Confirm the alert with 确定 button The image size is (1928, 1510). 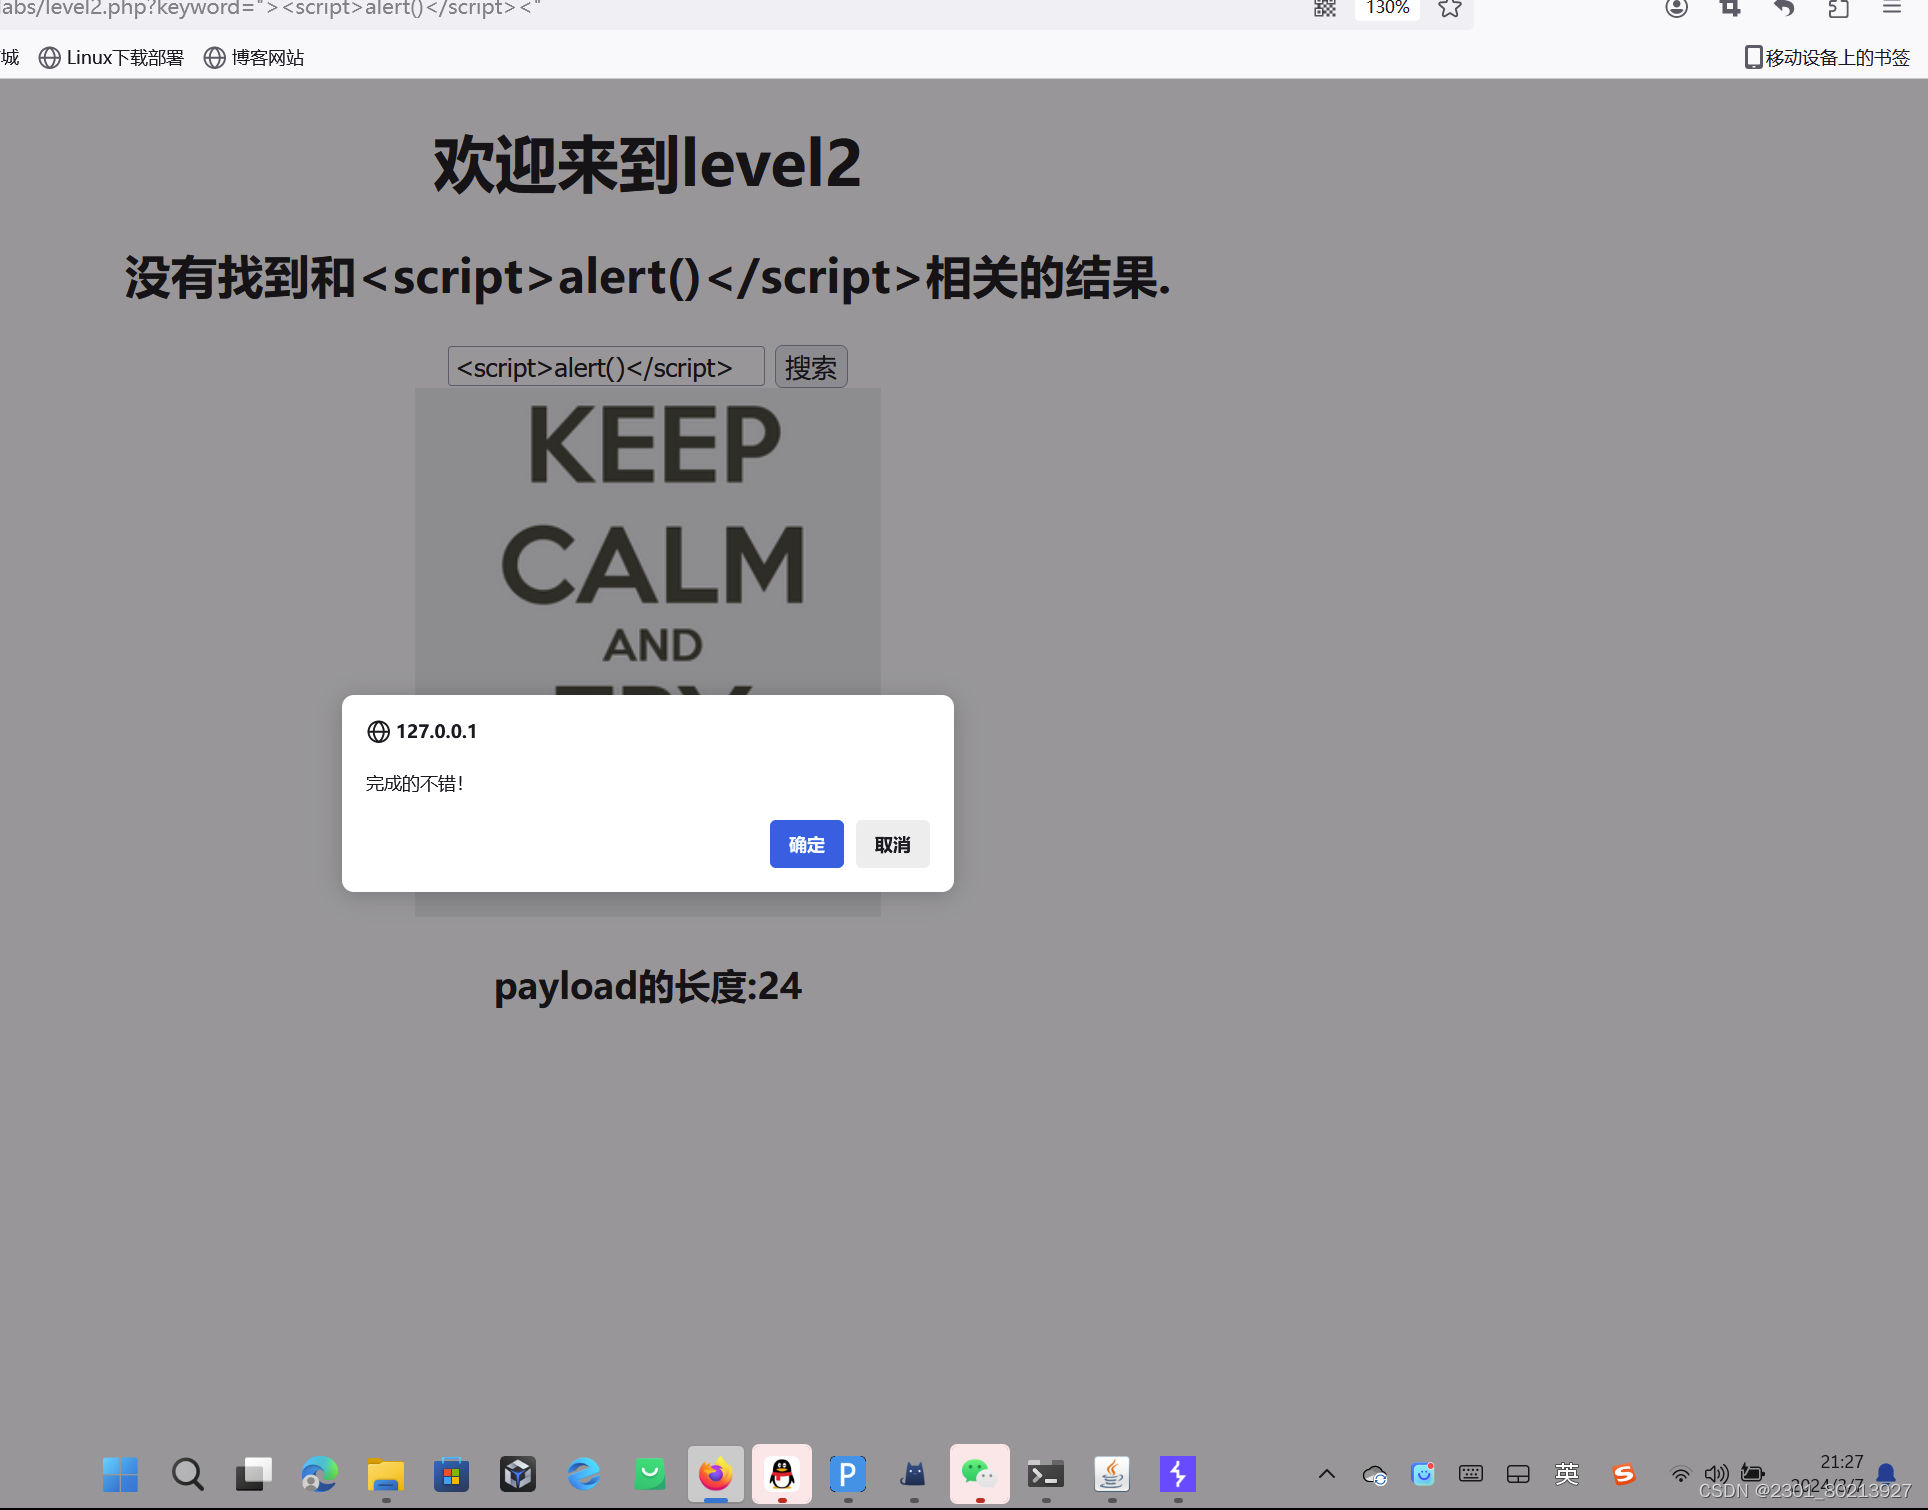tap(806, 844)
